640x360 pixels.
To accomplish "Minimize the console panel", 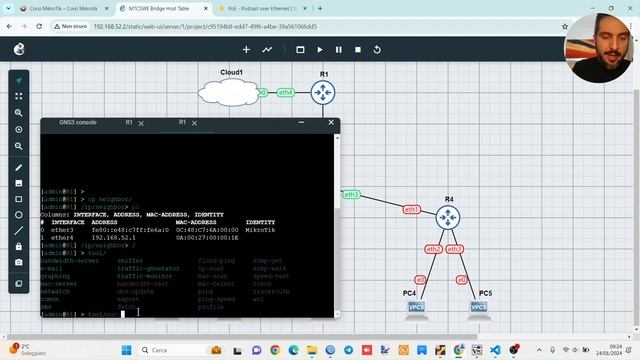I will (x=301, y=122).
